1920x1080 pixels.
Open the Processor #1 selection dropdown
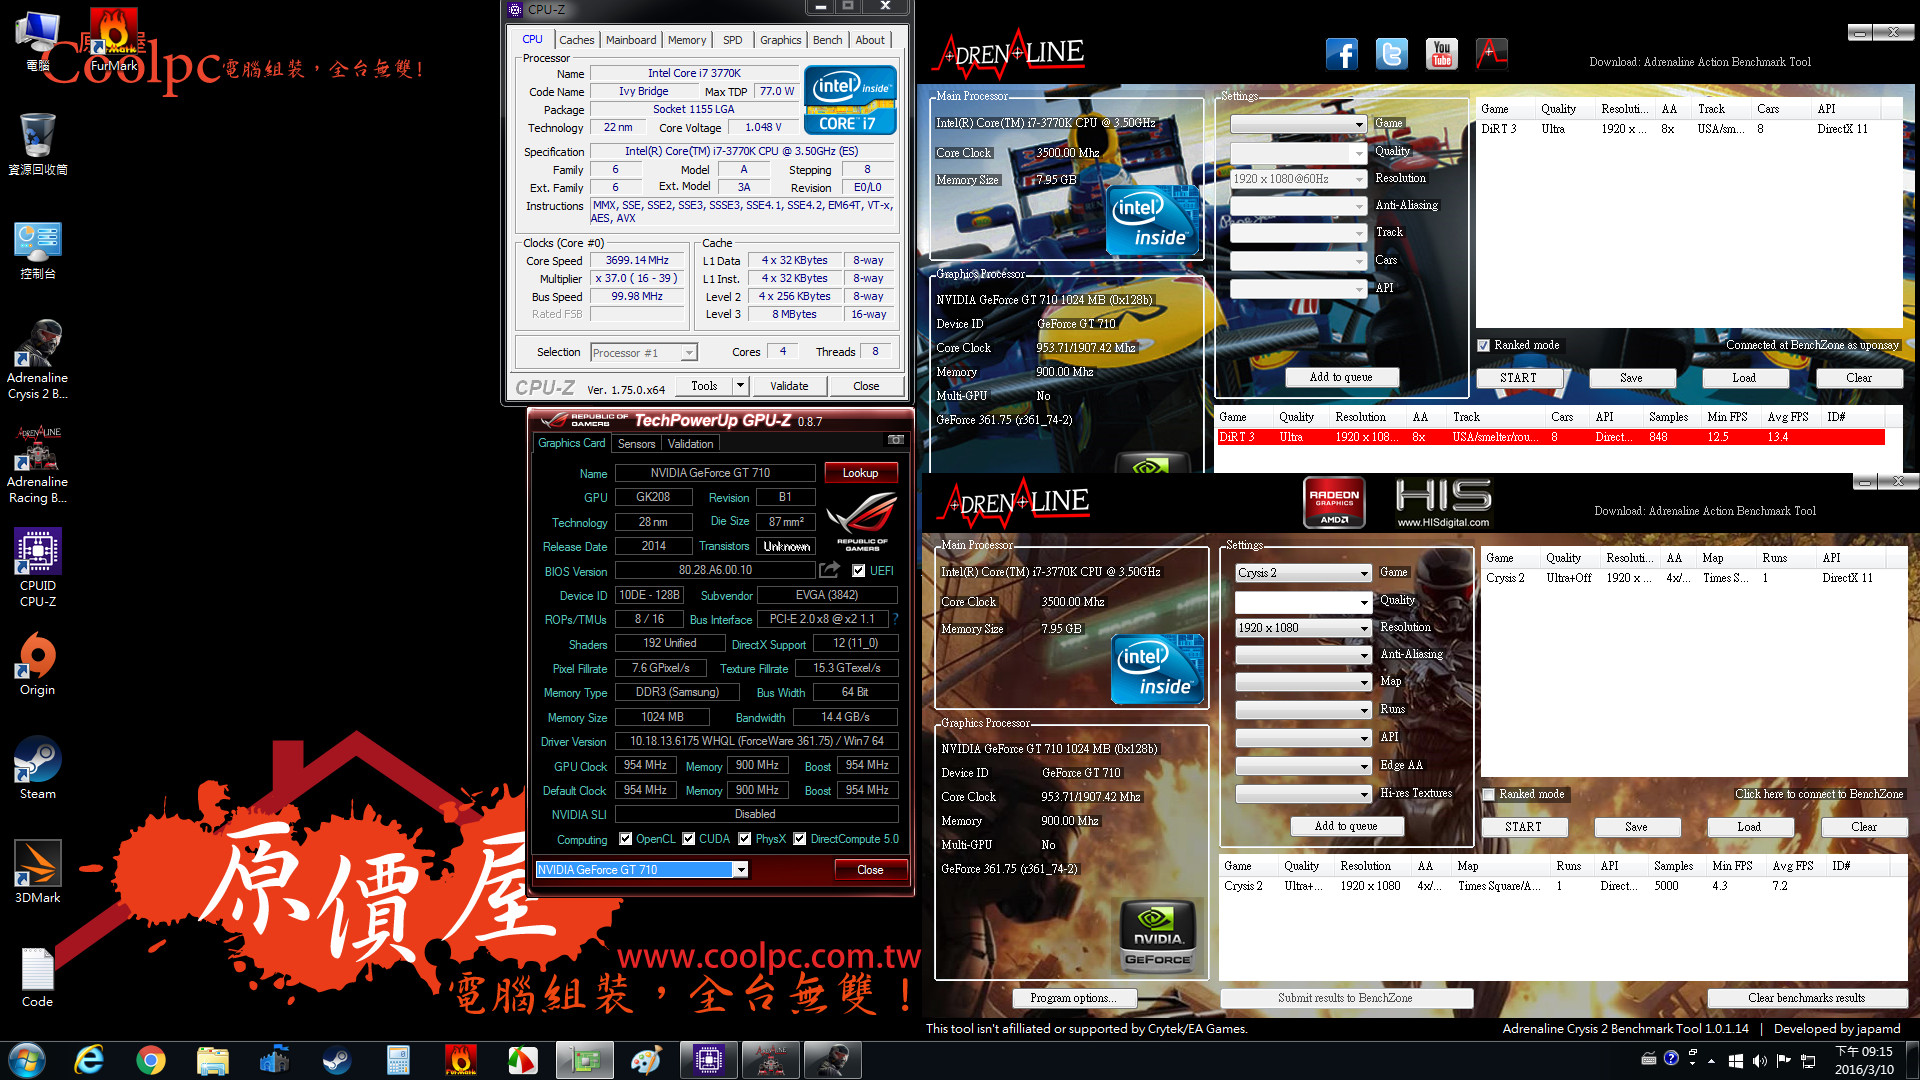(643, 353)
